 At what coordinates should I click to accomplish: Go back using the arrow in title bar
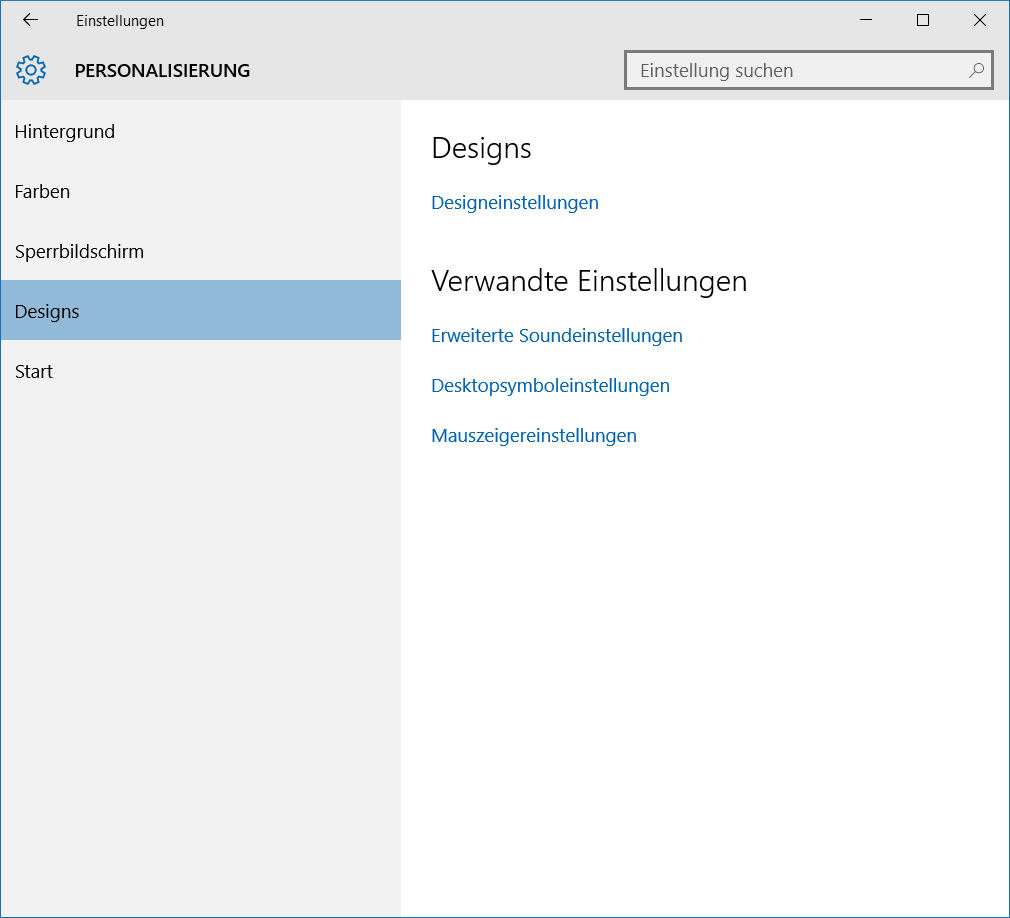coord(30,20)
